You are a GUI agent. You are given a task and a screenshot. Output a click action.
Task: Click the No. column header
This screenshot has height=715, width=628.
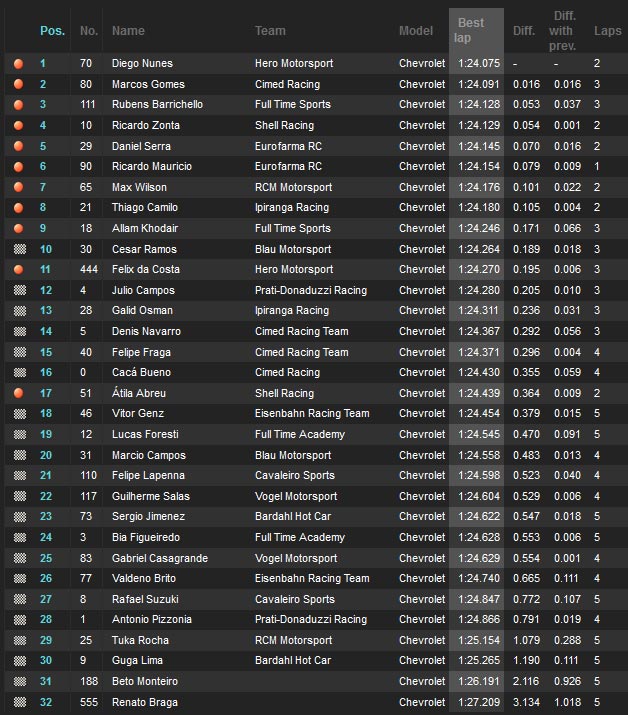tap(89, 31)
